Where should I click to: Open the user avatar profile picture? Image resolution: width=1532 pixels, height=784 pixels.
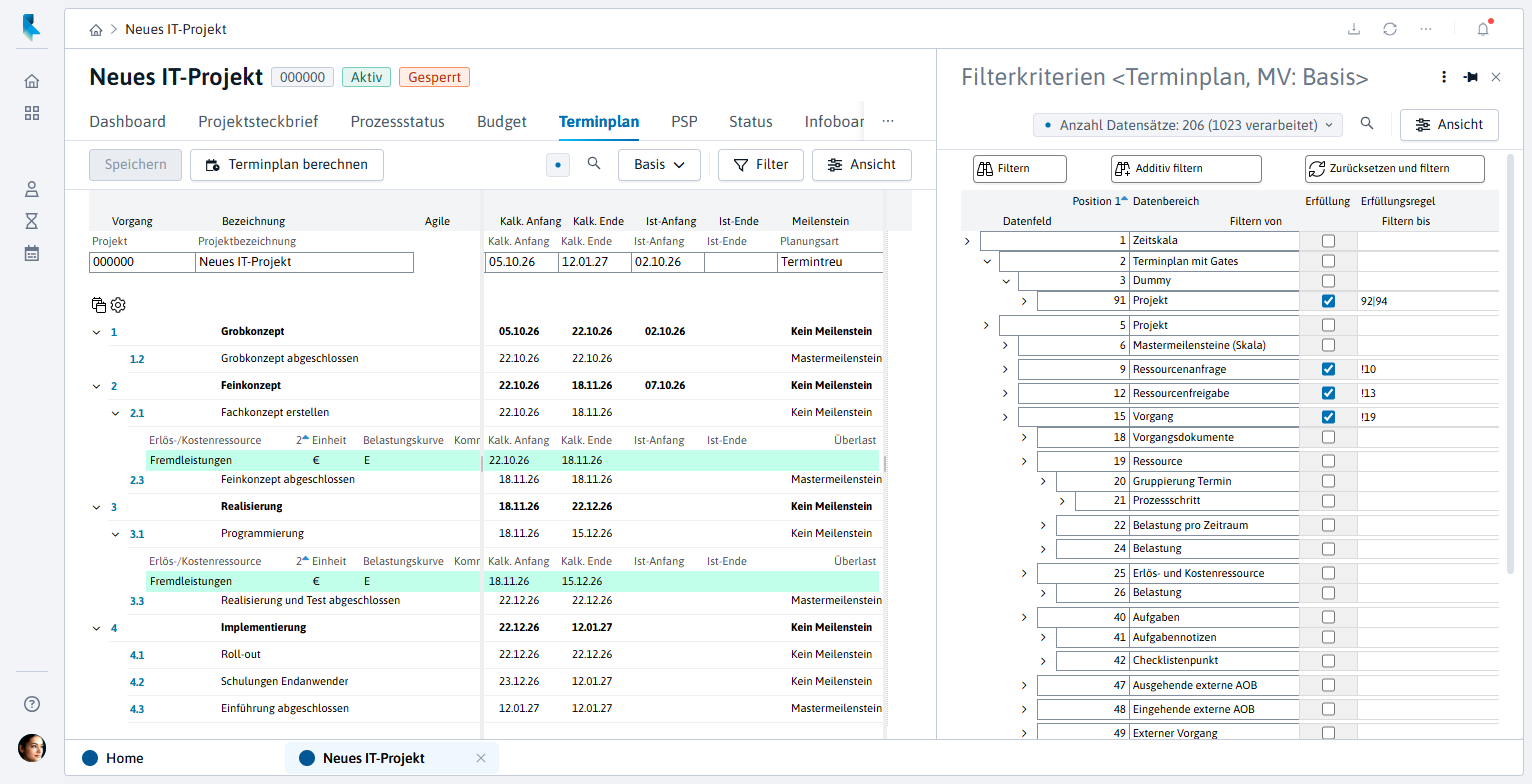(32, 748)
